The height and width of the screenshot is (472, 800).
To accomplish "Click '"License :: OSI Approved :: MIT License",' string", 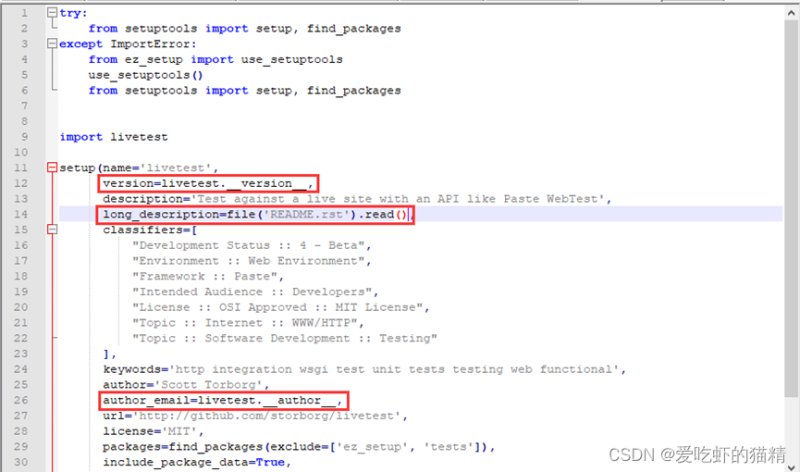I will point(281,307).
